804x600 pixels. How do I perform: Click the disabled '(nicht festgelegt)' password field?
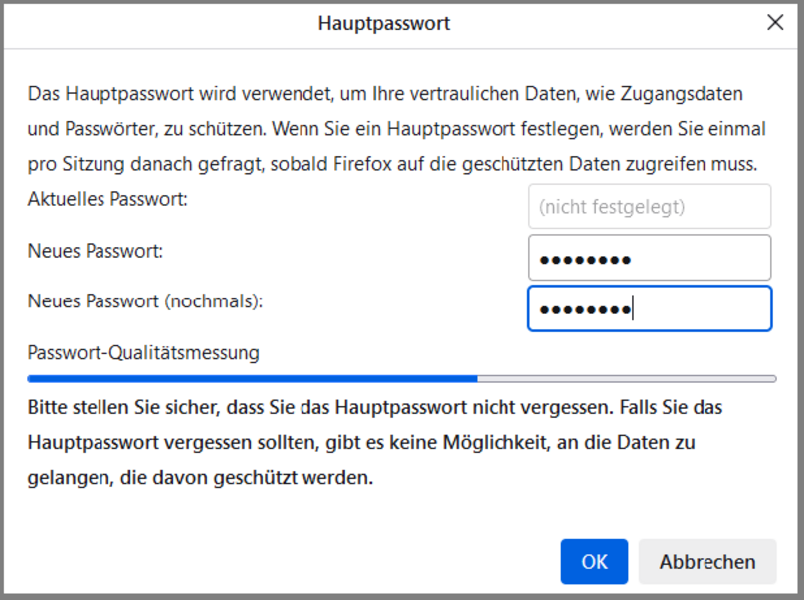tap(649, 207)
